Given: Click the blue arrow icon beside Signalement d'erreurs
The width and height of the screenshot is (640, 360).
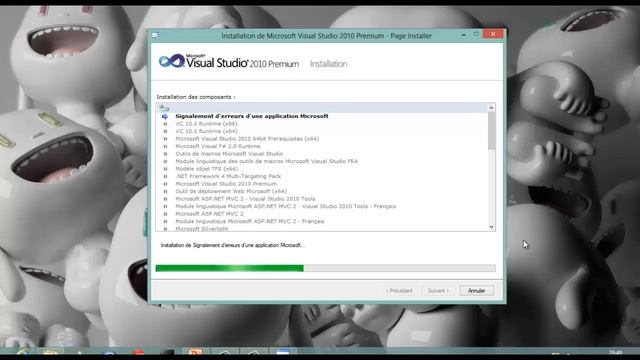Looking at the screenshot, I should tap(165, 116).
